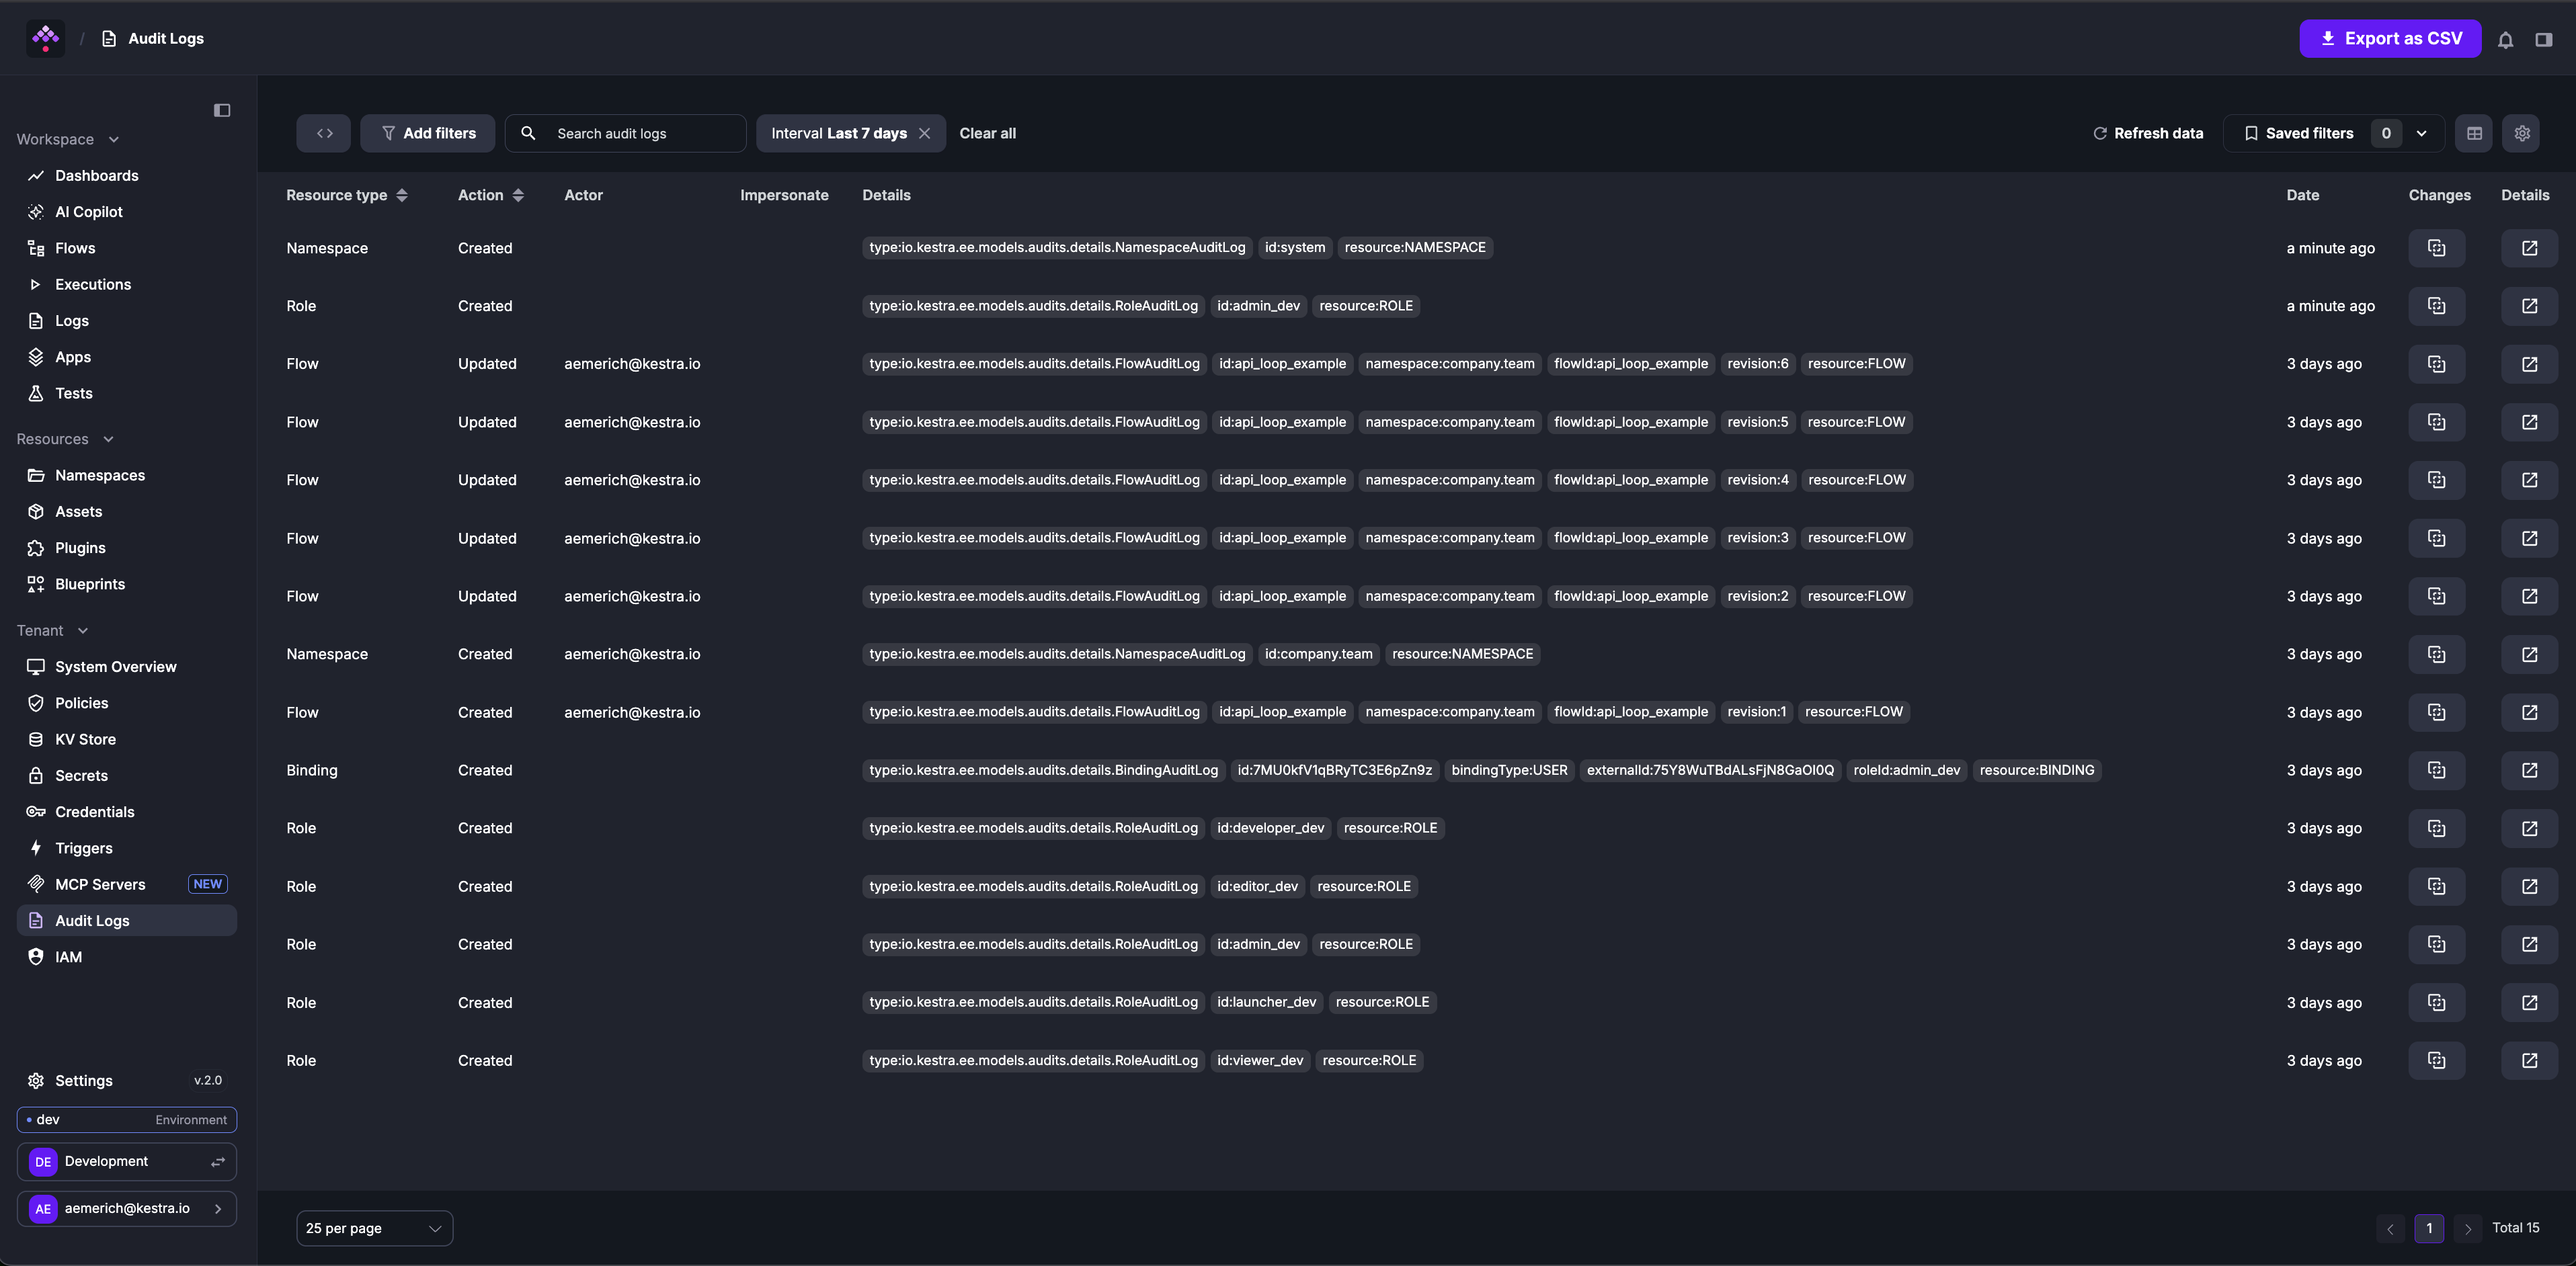Screen dimensions: 2576x1266
Task: Open Blueprints page
Action: coord(127,584)
